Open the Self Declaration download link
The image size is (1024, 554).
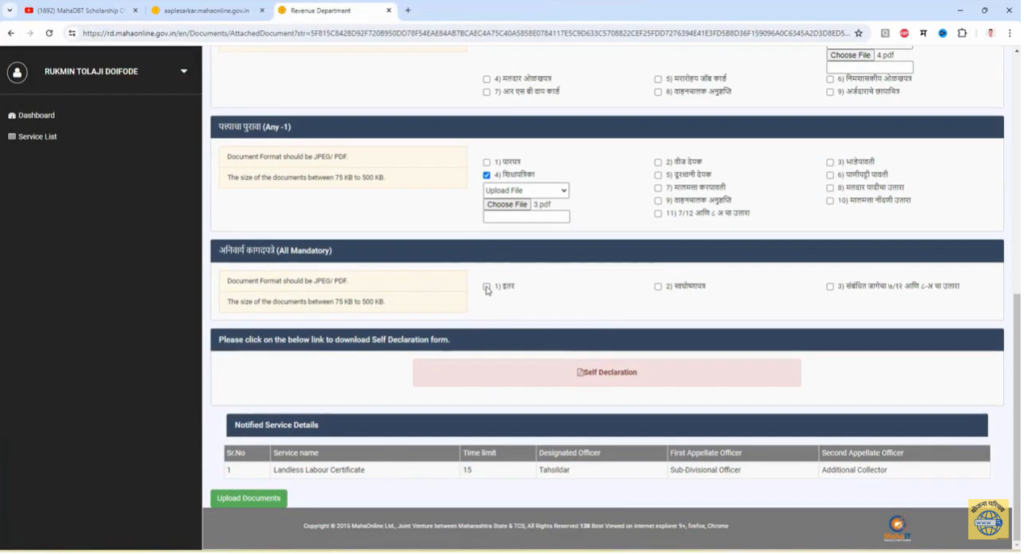(607, 373)
